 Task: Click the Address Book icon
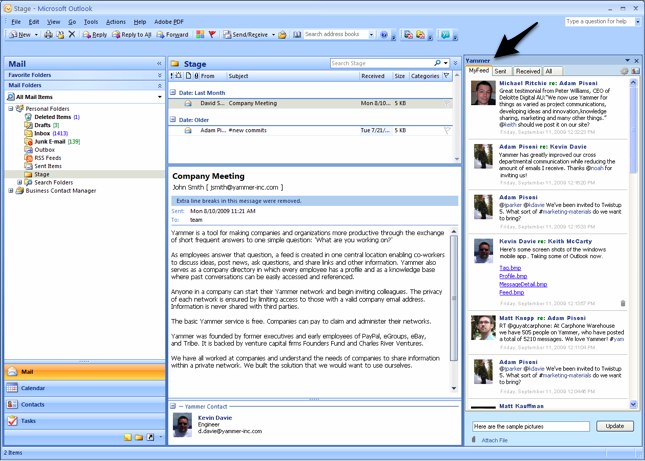point(297,35)
